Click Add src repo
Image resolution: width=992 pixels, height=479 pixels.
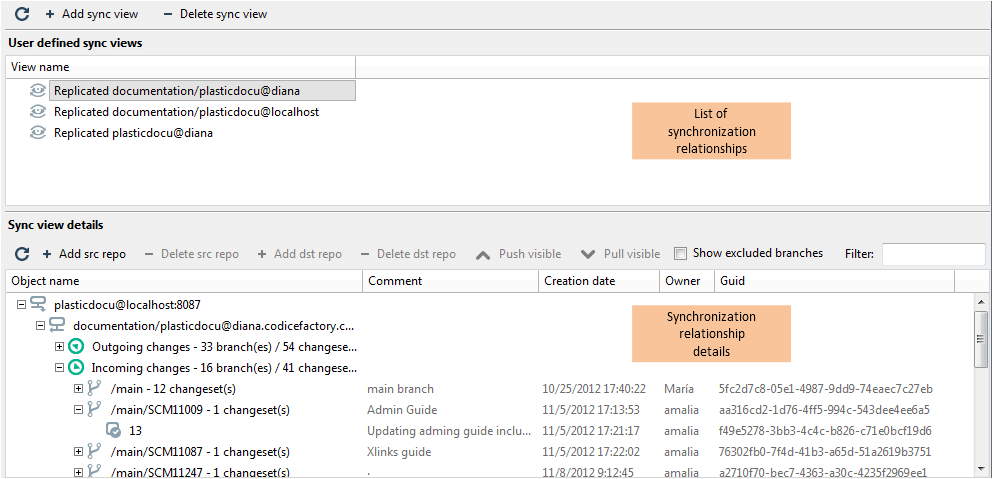[x=84, y=254]
